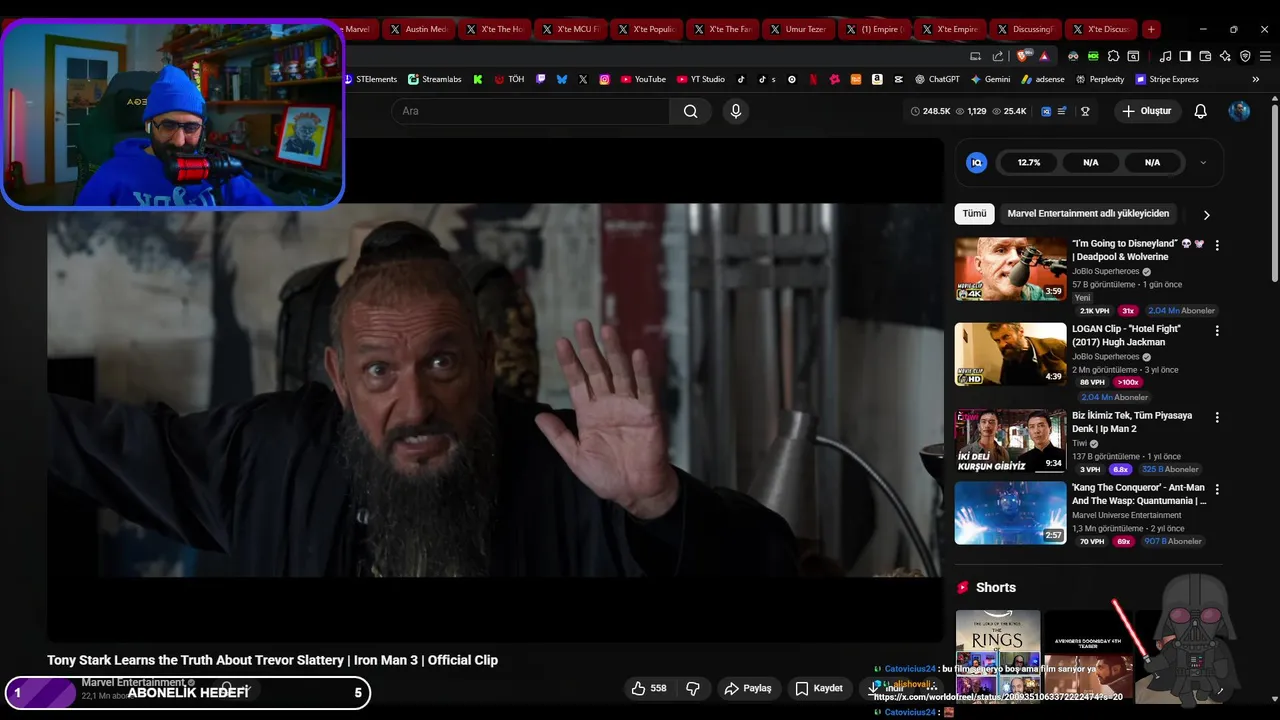Open the Brave VPN shield icon
The image size is (1280, 720).
(1245, 56)
